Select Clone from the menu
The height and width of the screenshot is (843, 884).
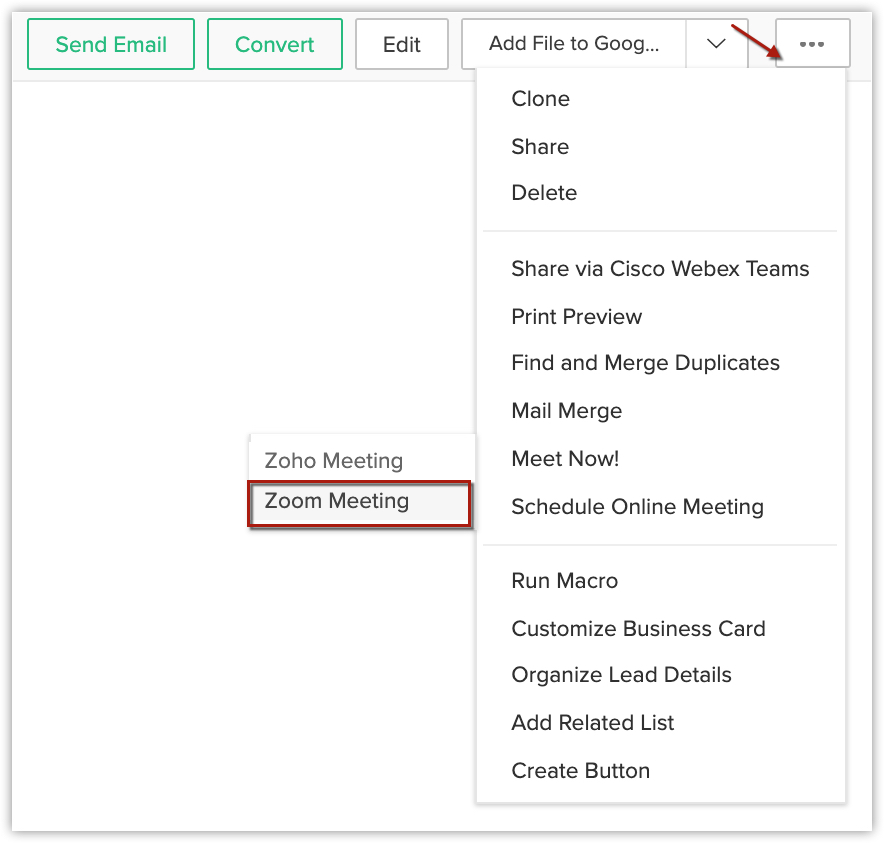540,99
